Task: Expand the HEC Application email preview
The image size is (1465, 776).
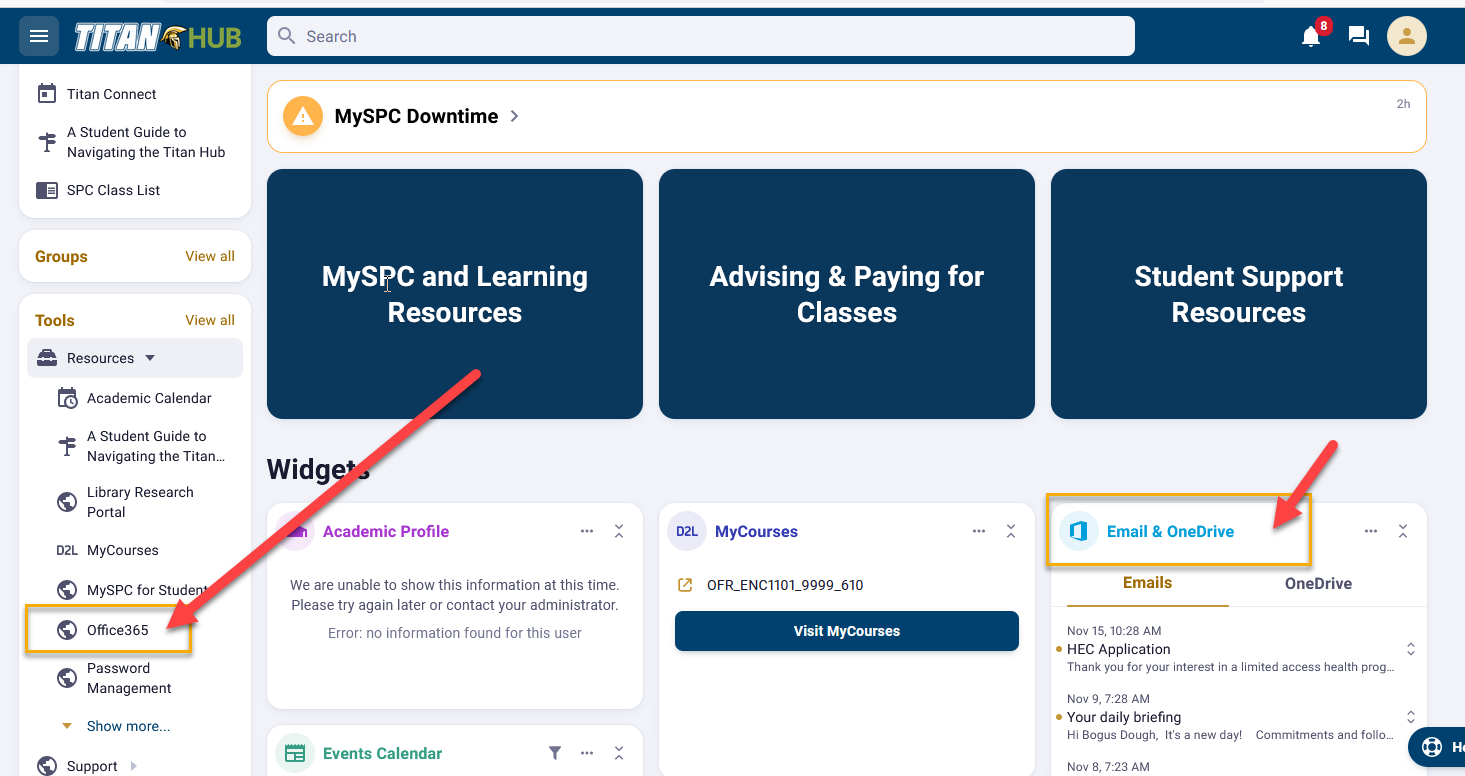Action: [x=1410, y=648]
